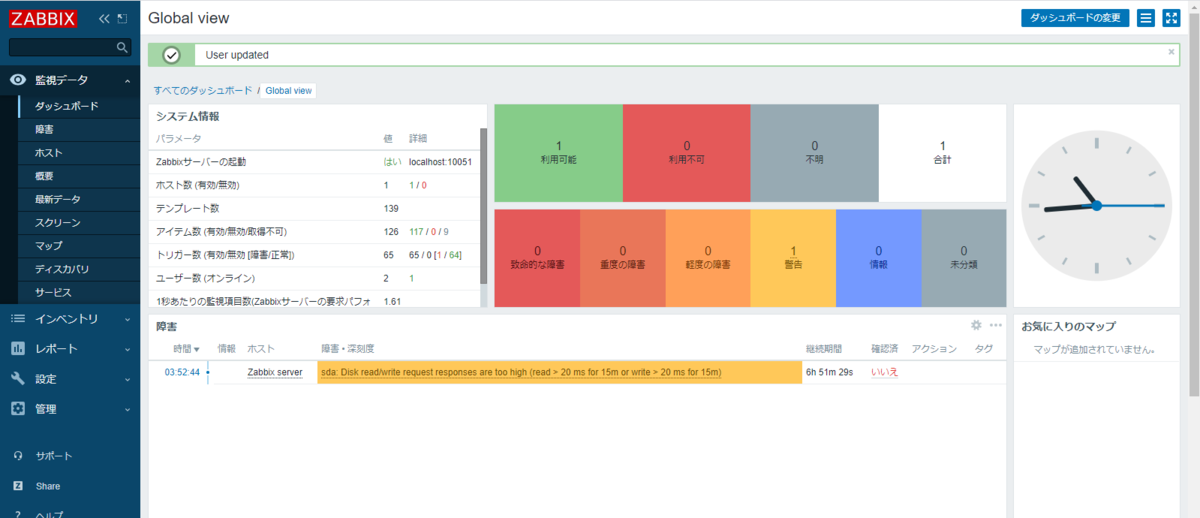This screenshot has height=518, width=1200.
Task: Click the 致命的な障害 severity tile
Action: pos(537,258)
